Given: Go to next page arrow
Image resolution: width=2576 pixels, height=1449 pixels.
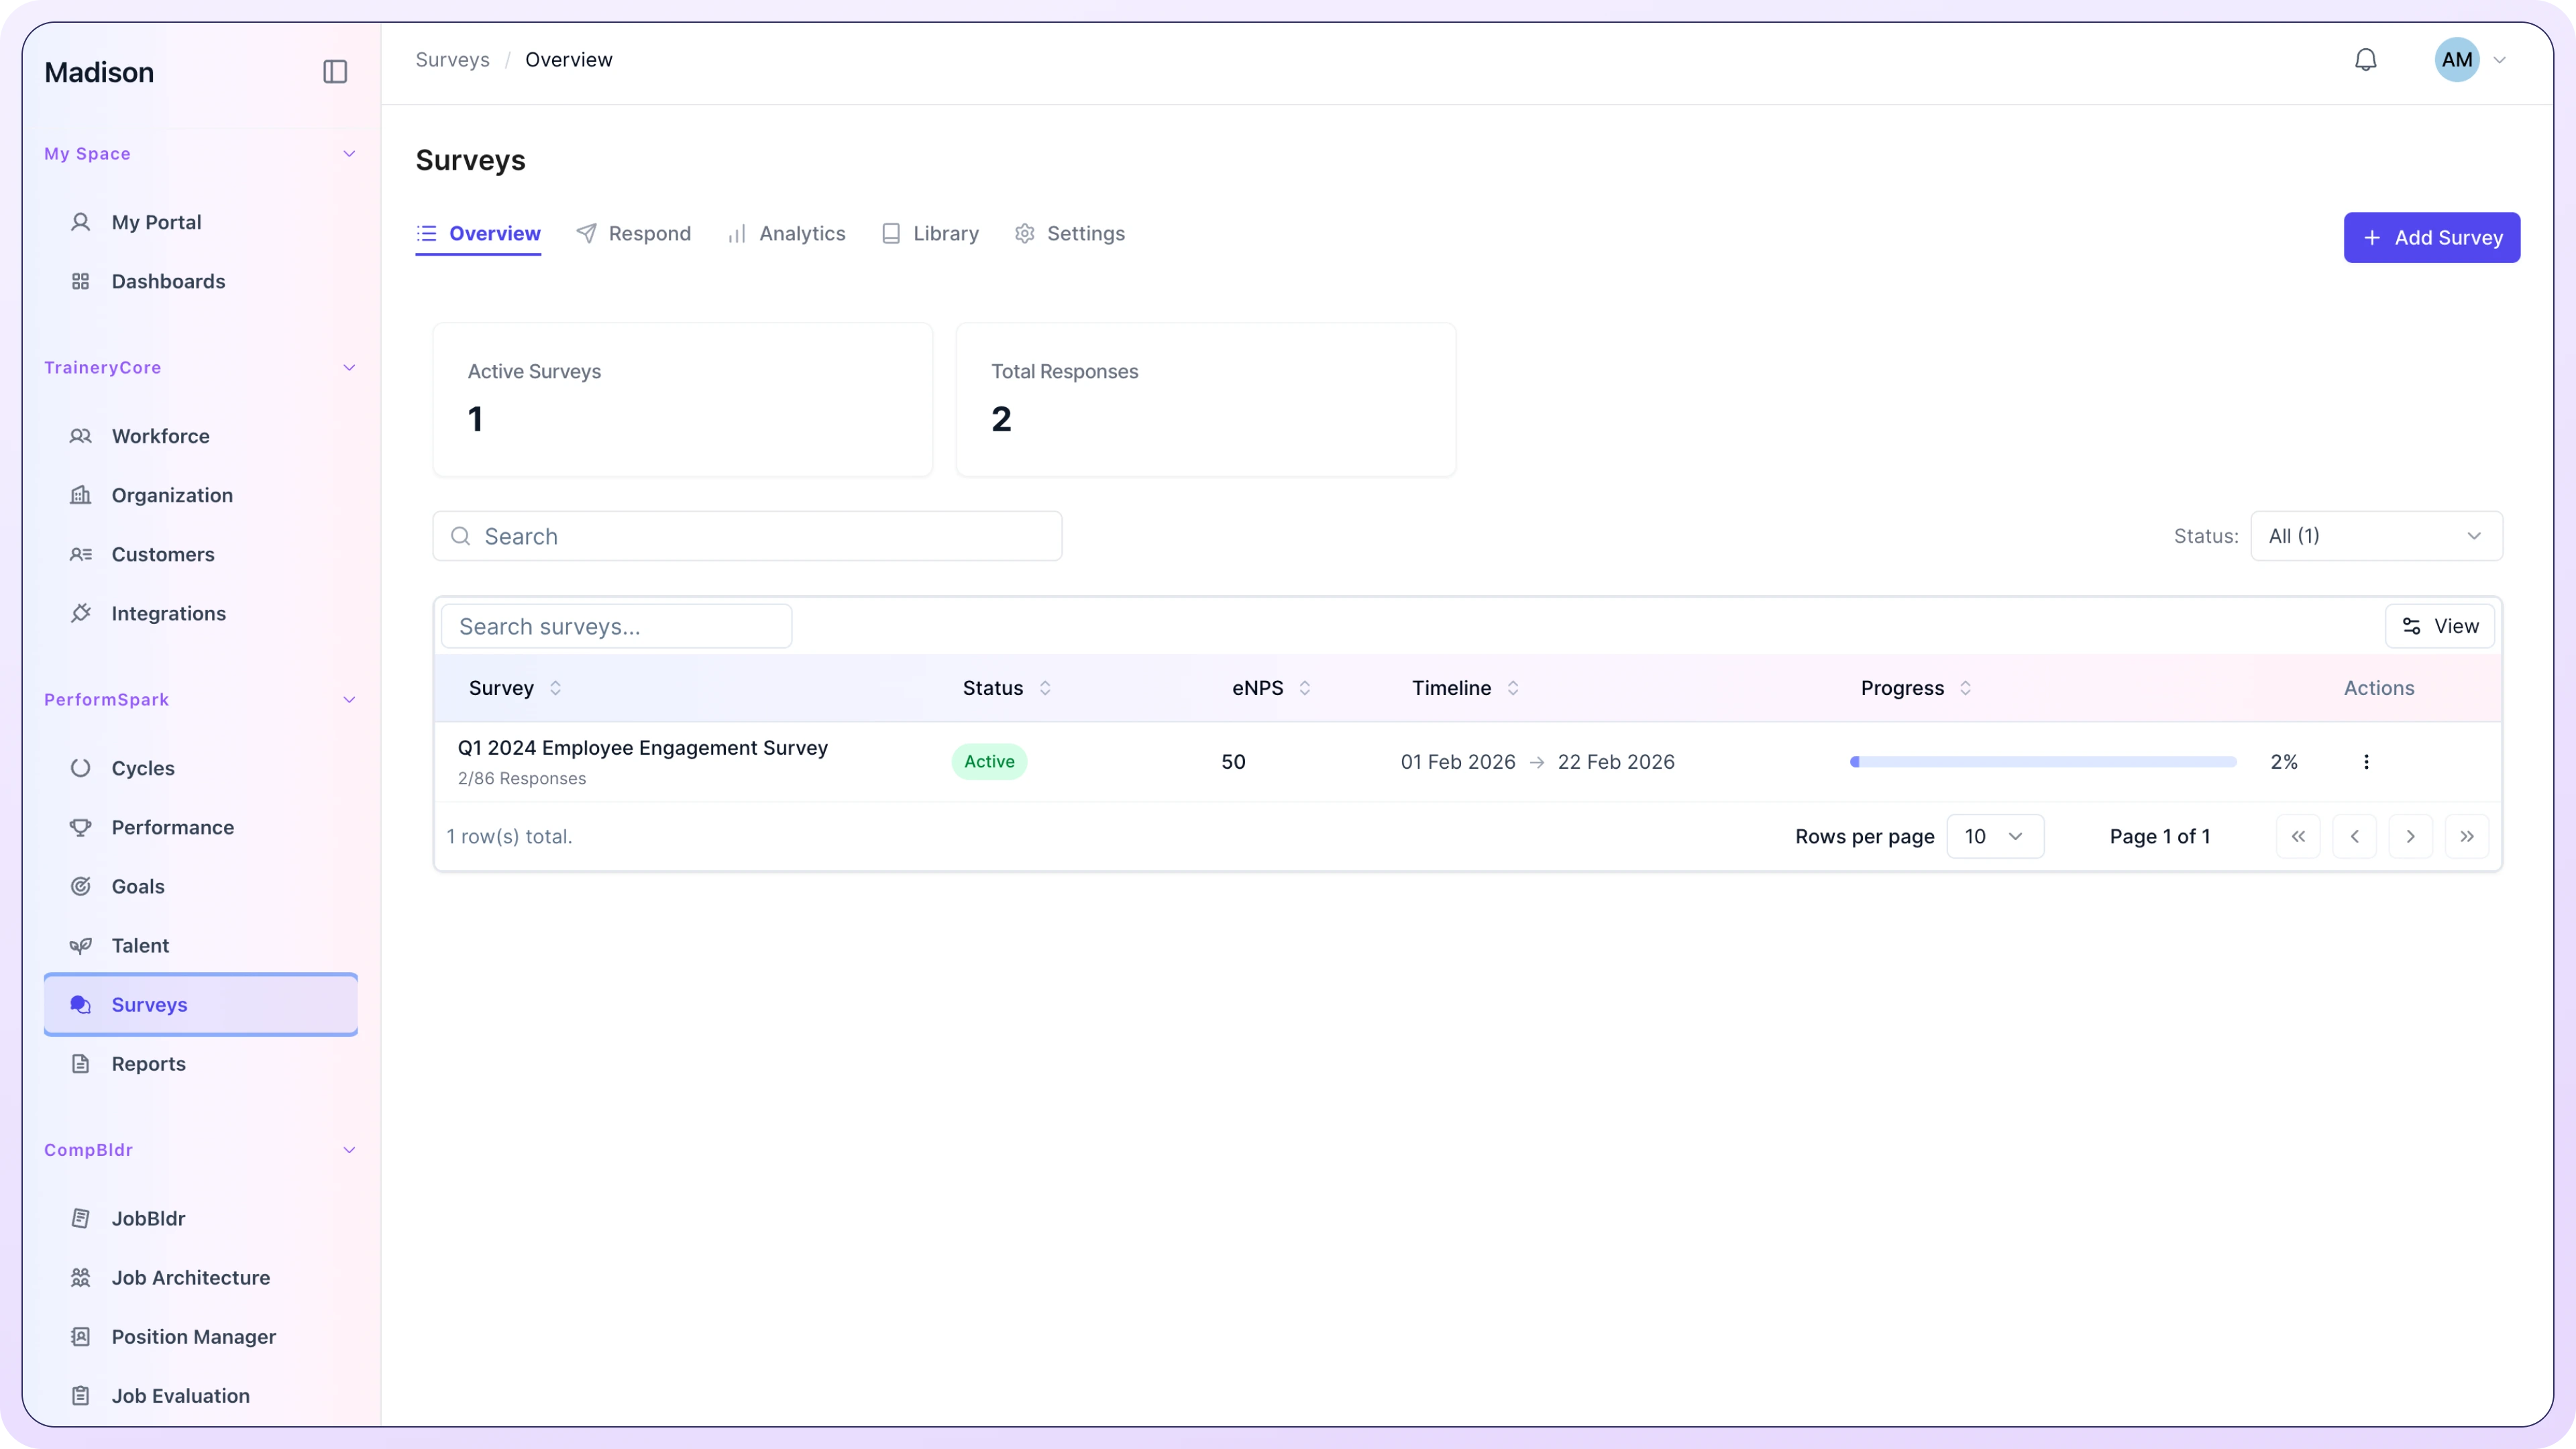Looking at the screenshot, I should (x=2410, y=836).
